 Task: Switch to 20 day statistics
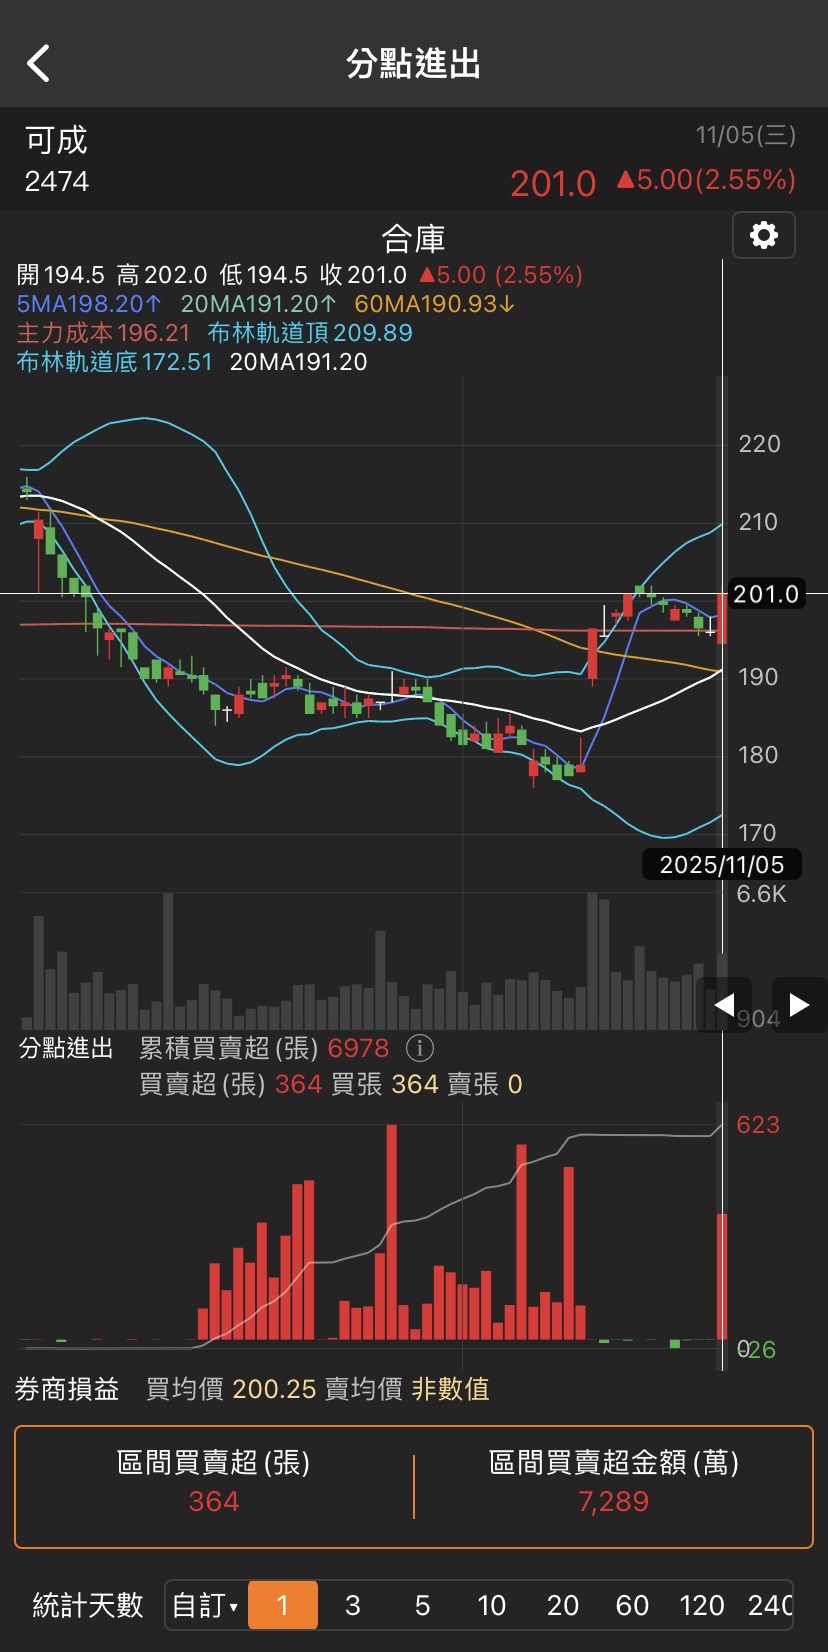click(562, 1605)
